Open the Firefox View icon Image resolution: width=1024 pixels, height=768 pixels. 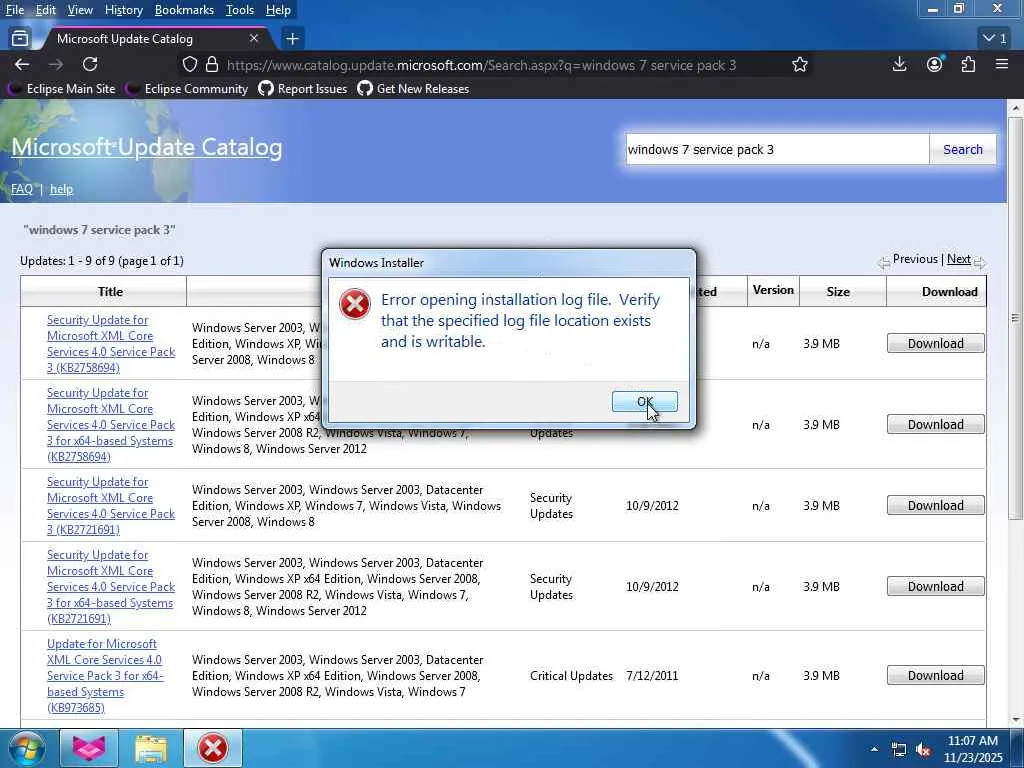click(x=20, y=39)
